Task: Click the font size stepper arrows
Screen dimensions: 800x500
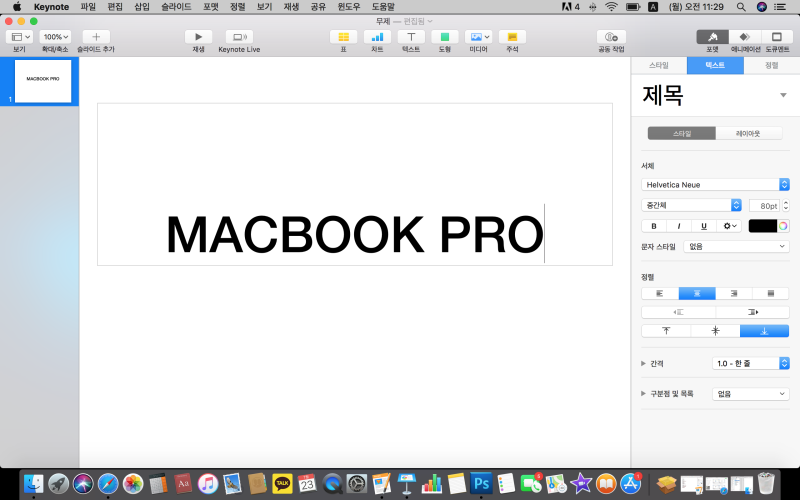Action: (786, 206)
